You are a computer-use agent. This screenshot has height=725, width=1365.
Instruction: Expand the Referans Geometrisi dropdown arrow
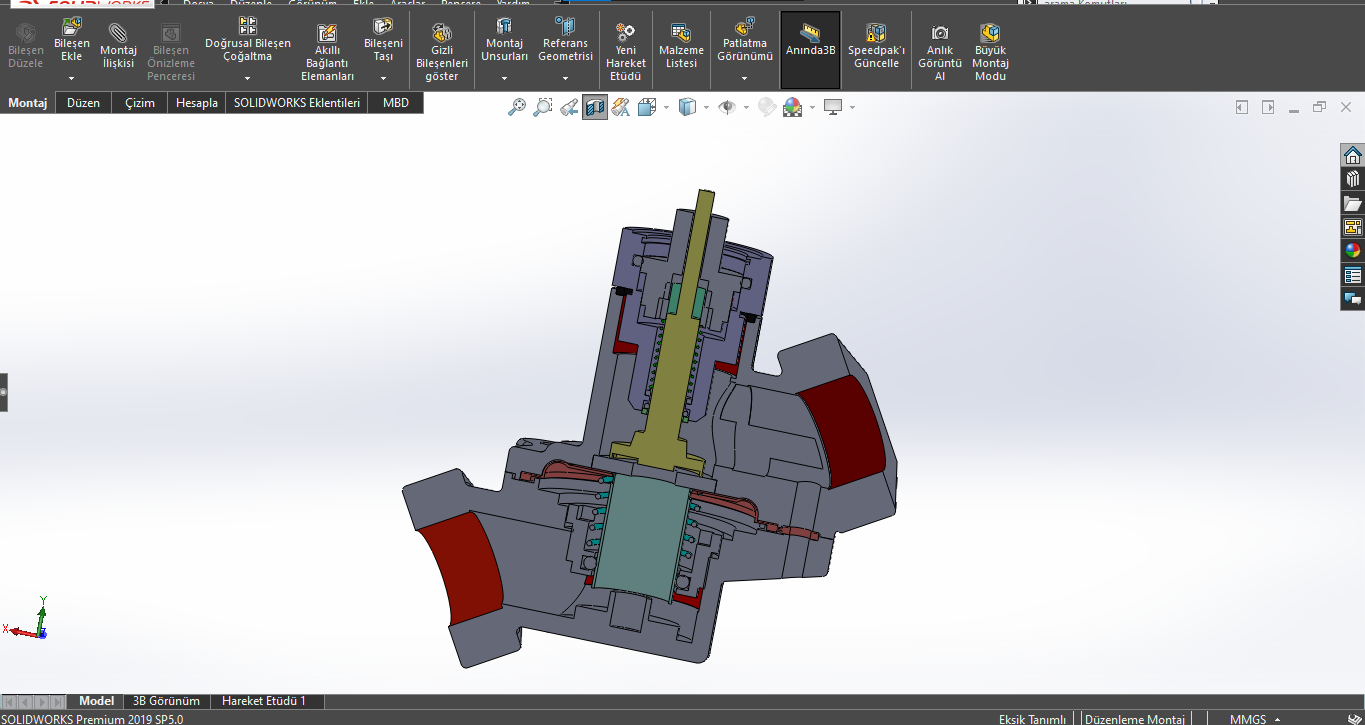tap(565, 78)
